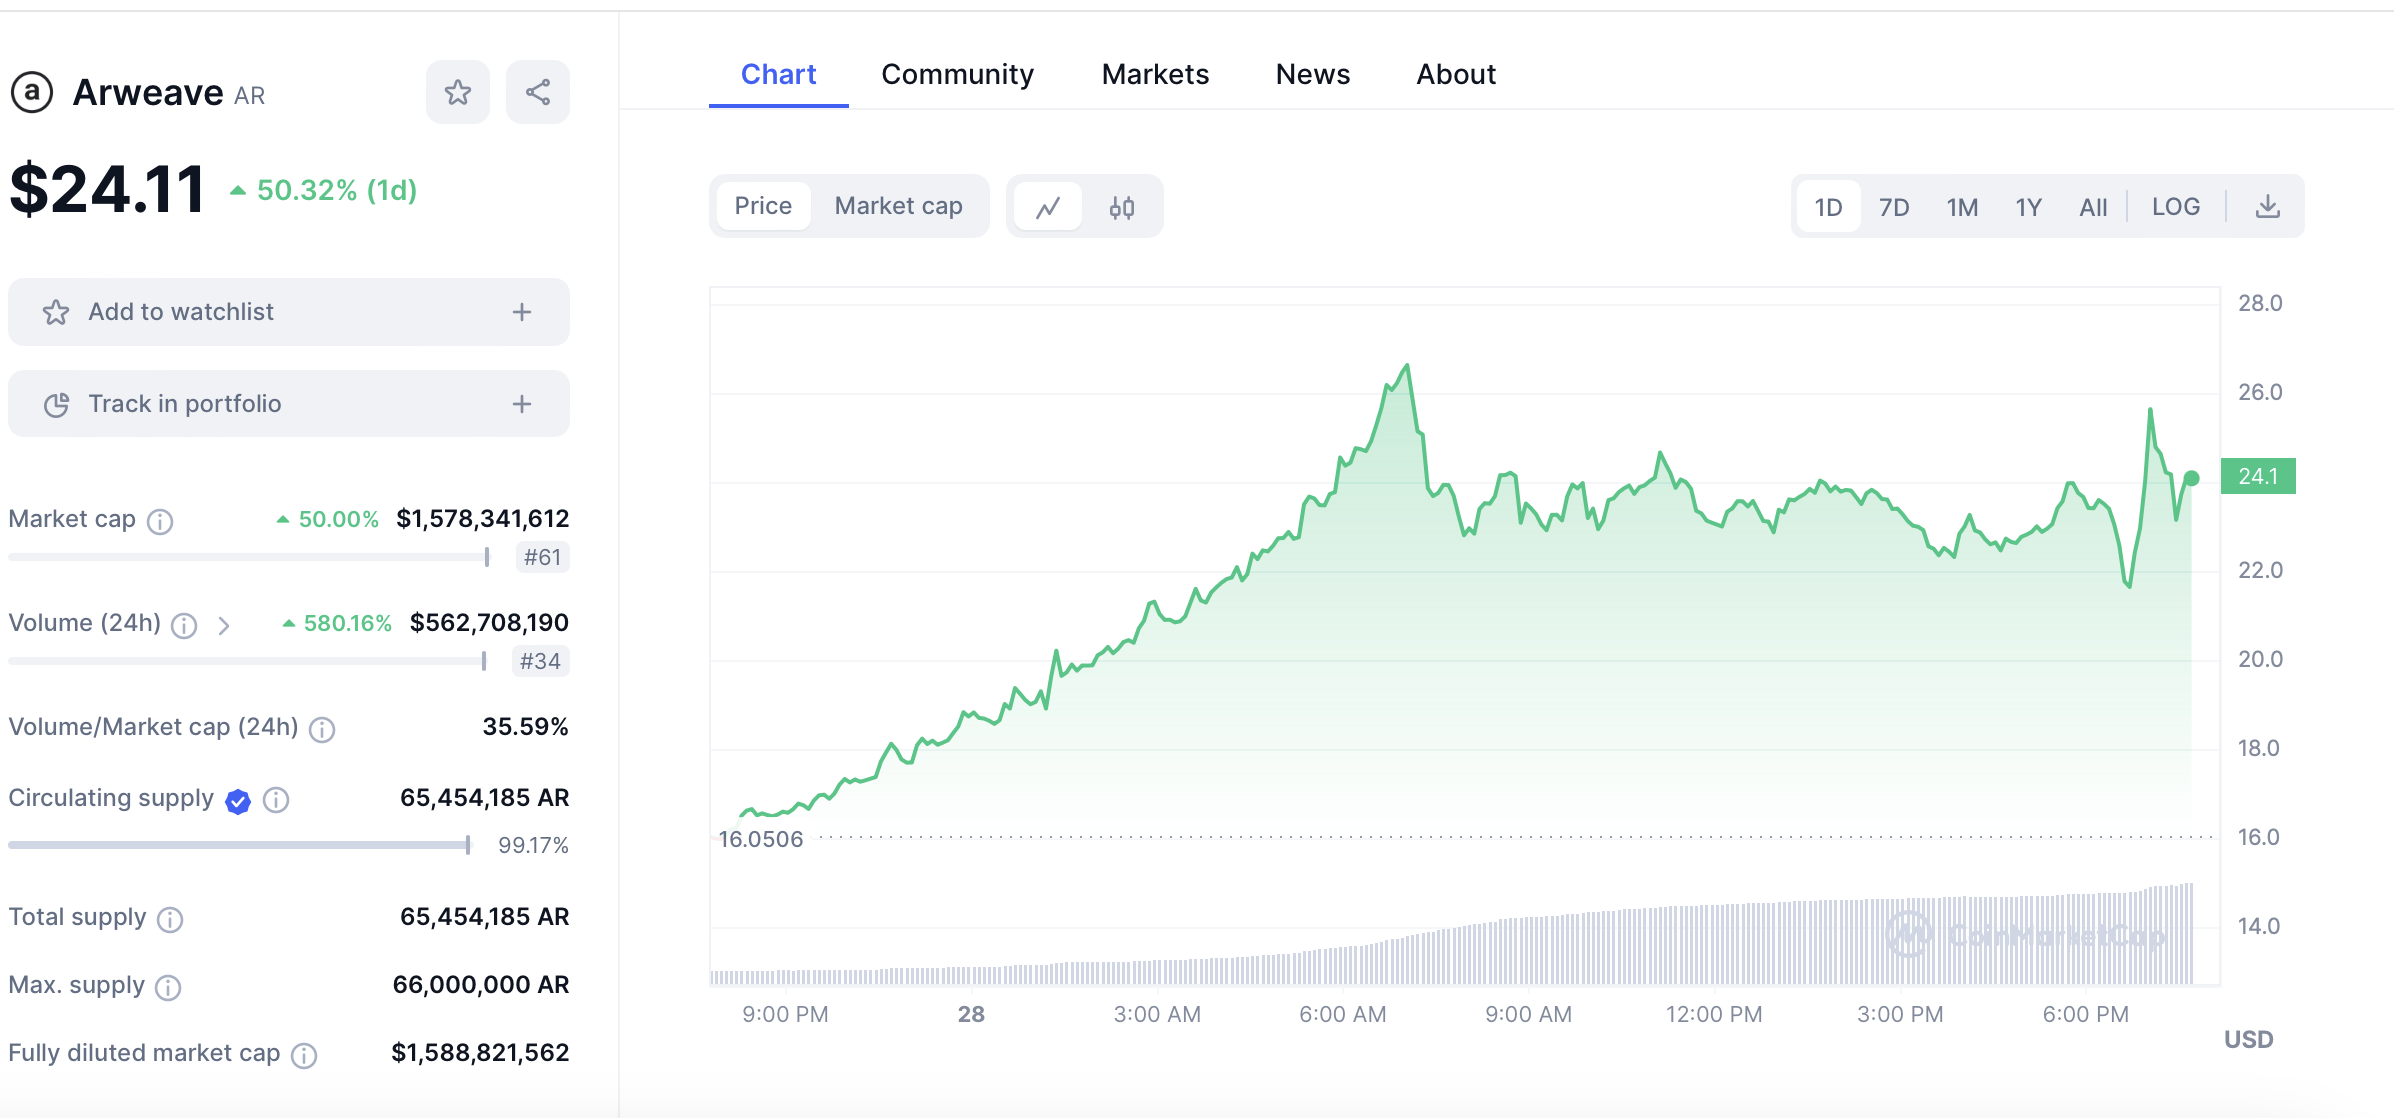Click the share icon button
Image resolution: width=2402 pixels, height=1118 pixels.
click(x=538, y=93)
